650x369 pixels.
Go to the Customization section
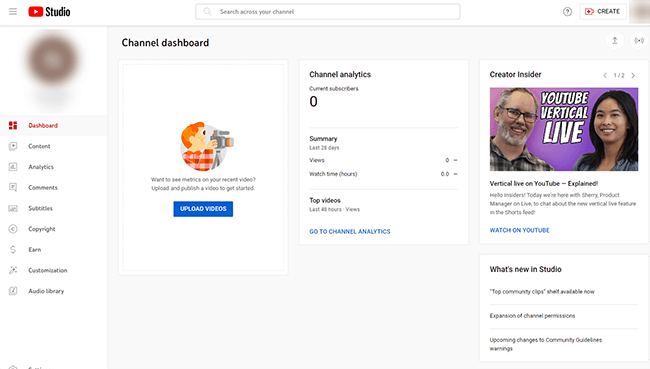[53, 270]
